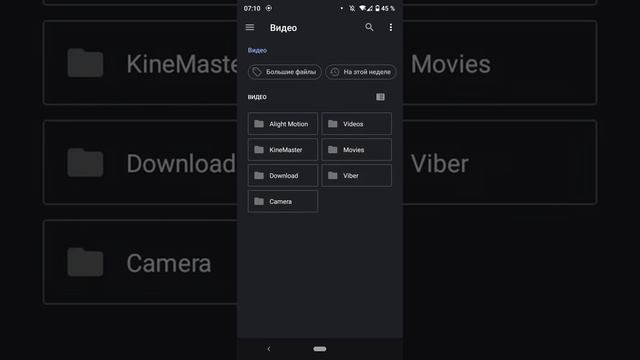Click the Videos folder icon

pos(333,124)
